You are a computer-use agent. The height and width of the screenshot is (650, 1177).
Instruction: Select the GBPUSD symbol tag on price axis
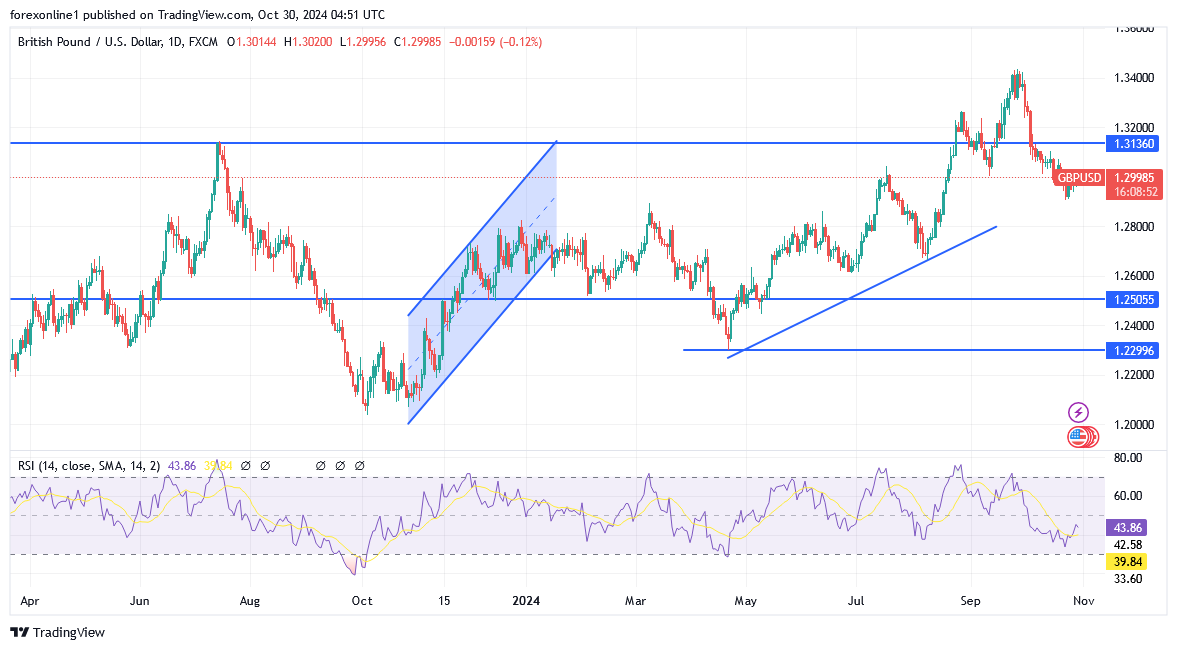click(x=1079, y=178)
